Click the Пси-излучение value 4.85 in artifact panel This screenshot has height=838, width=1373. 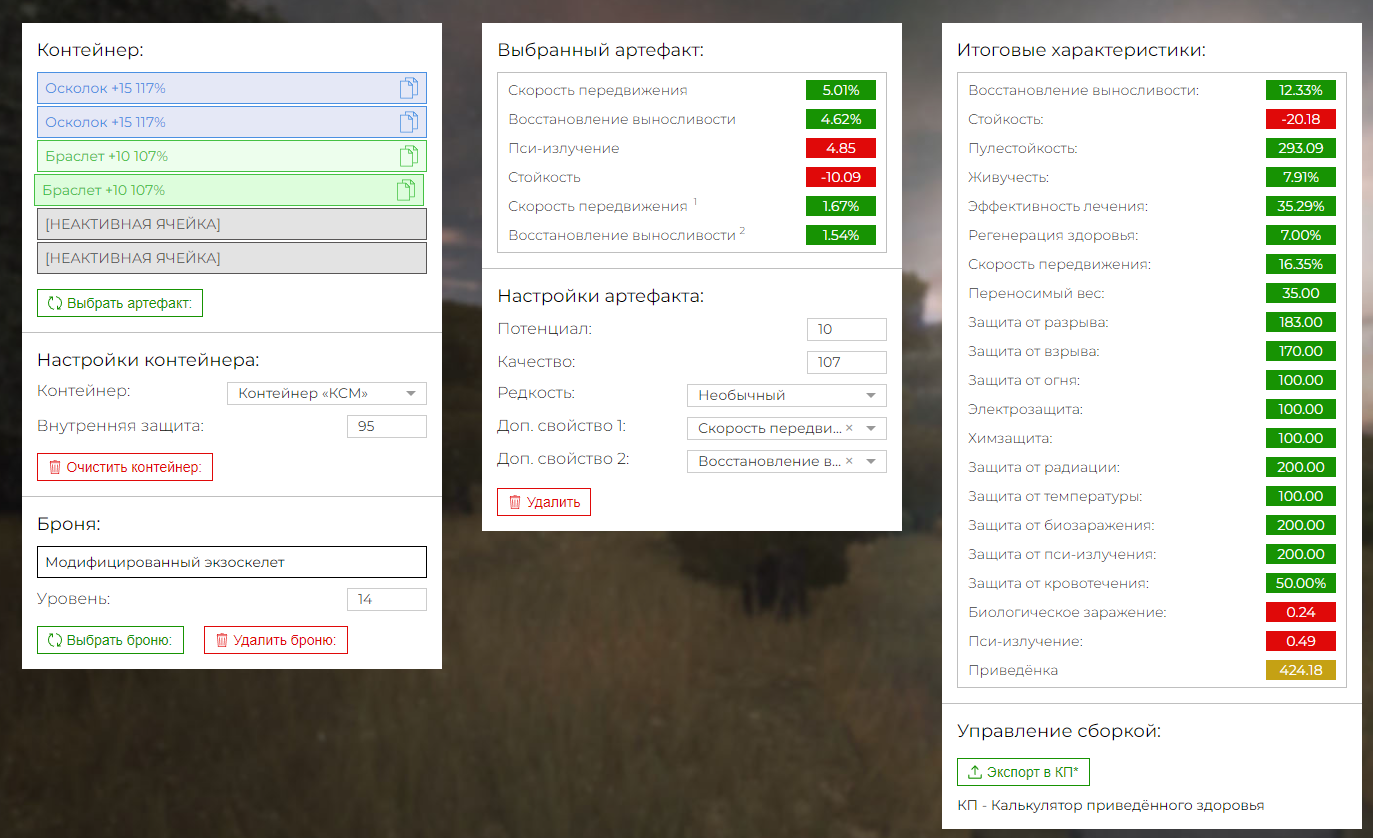point(841,148)
